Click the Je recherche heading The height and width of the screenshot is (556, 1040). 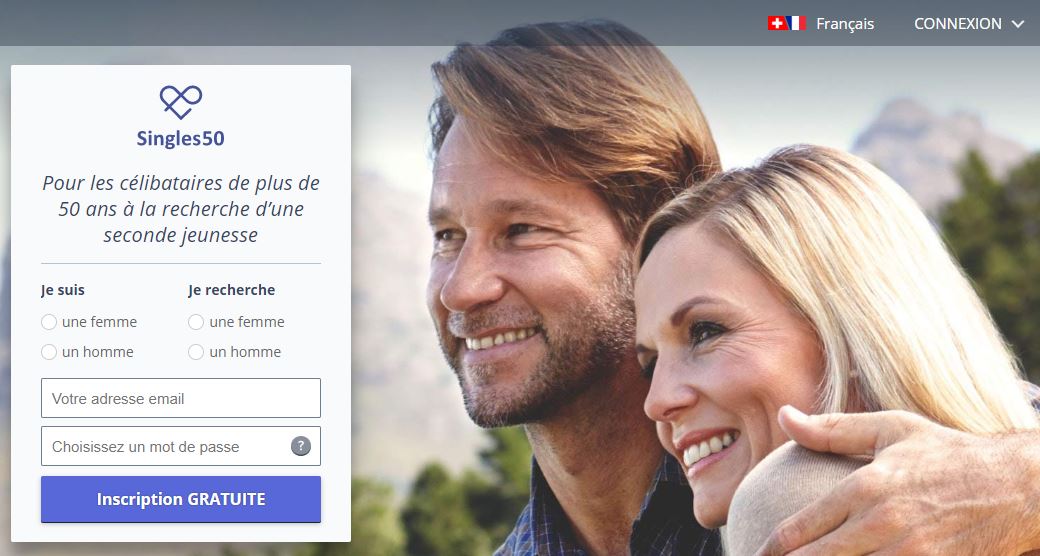(x=231, y=290)
